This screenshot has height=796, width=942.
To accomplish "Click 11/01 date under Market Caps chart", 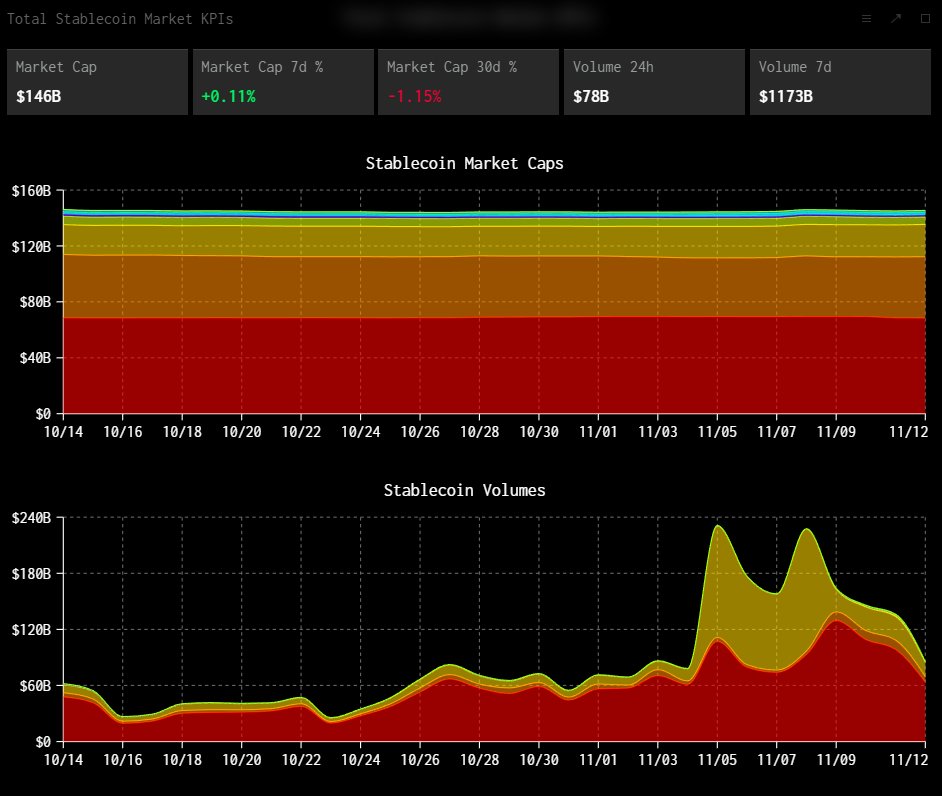I will point(598,432).
